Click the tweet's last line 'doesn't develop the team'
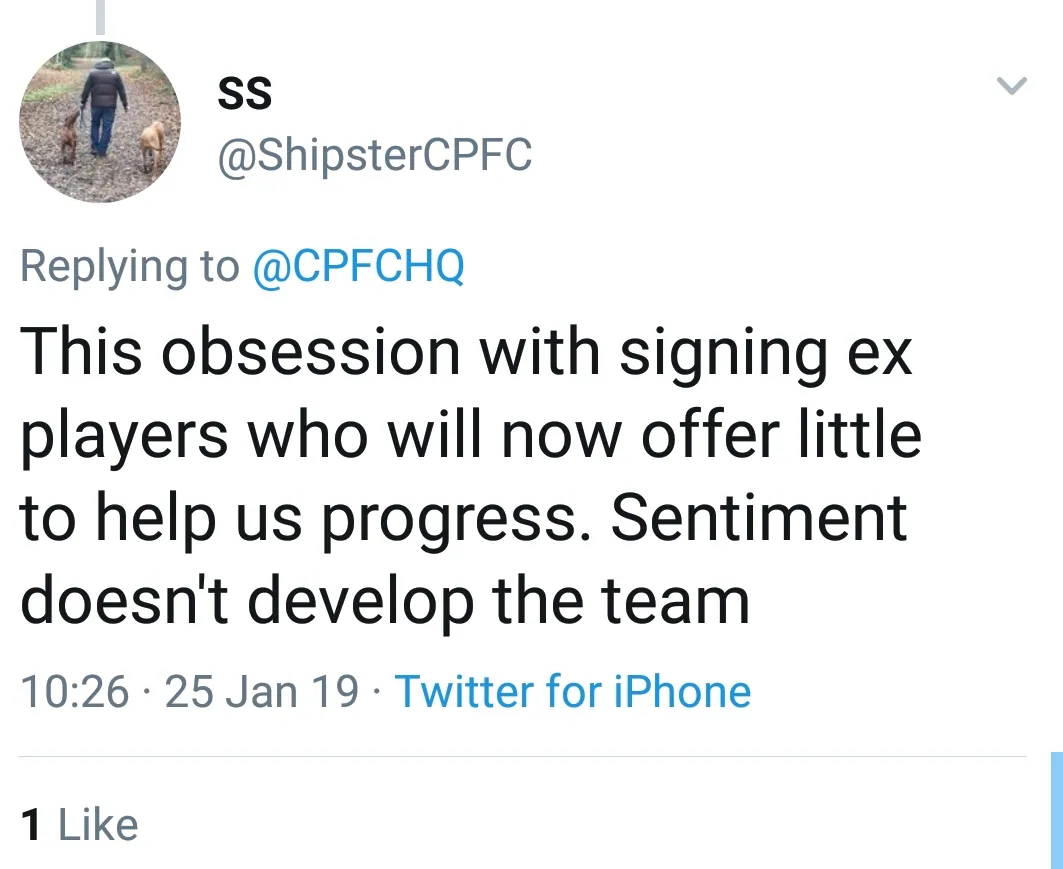The width and height of the screenshot is (1063, 869). 385,600
